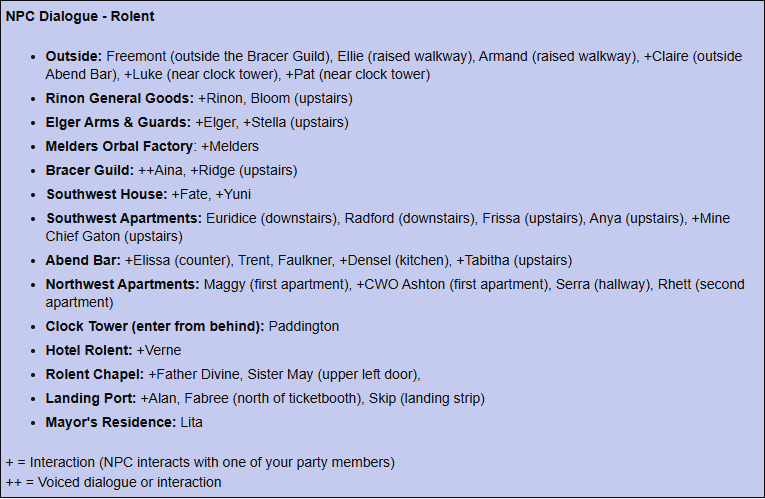Click the Voiced dialogue legend line
Image resolution: width=765 pixels, height=499 pixels.
click(x=113, y=482)
